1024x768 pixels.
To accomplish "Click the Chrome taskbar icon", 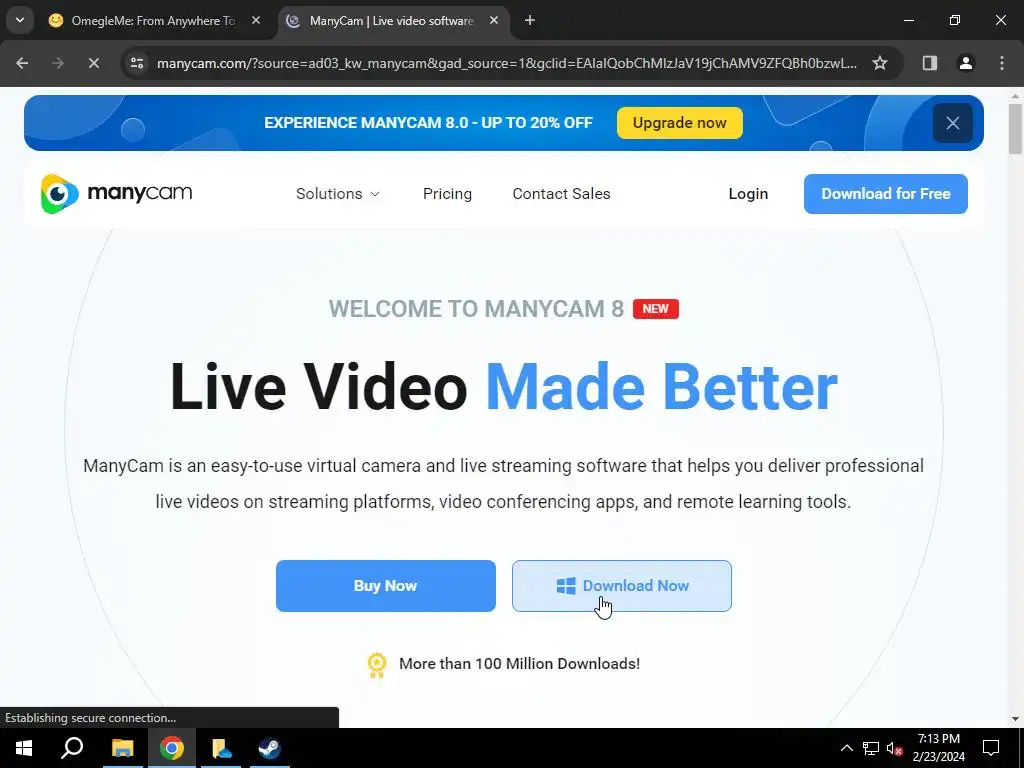I will 172,748.
